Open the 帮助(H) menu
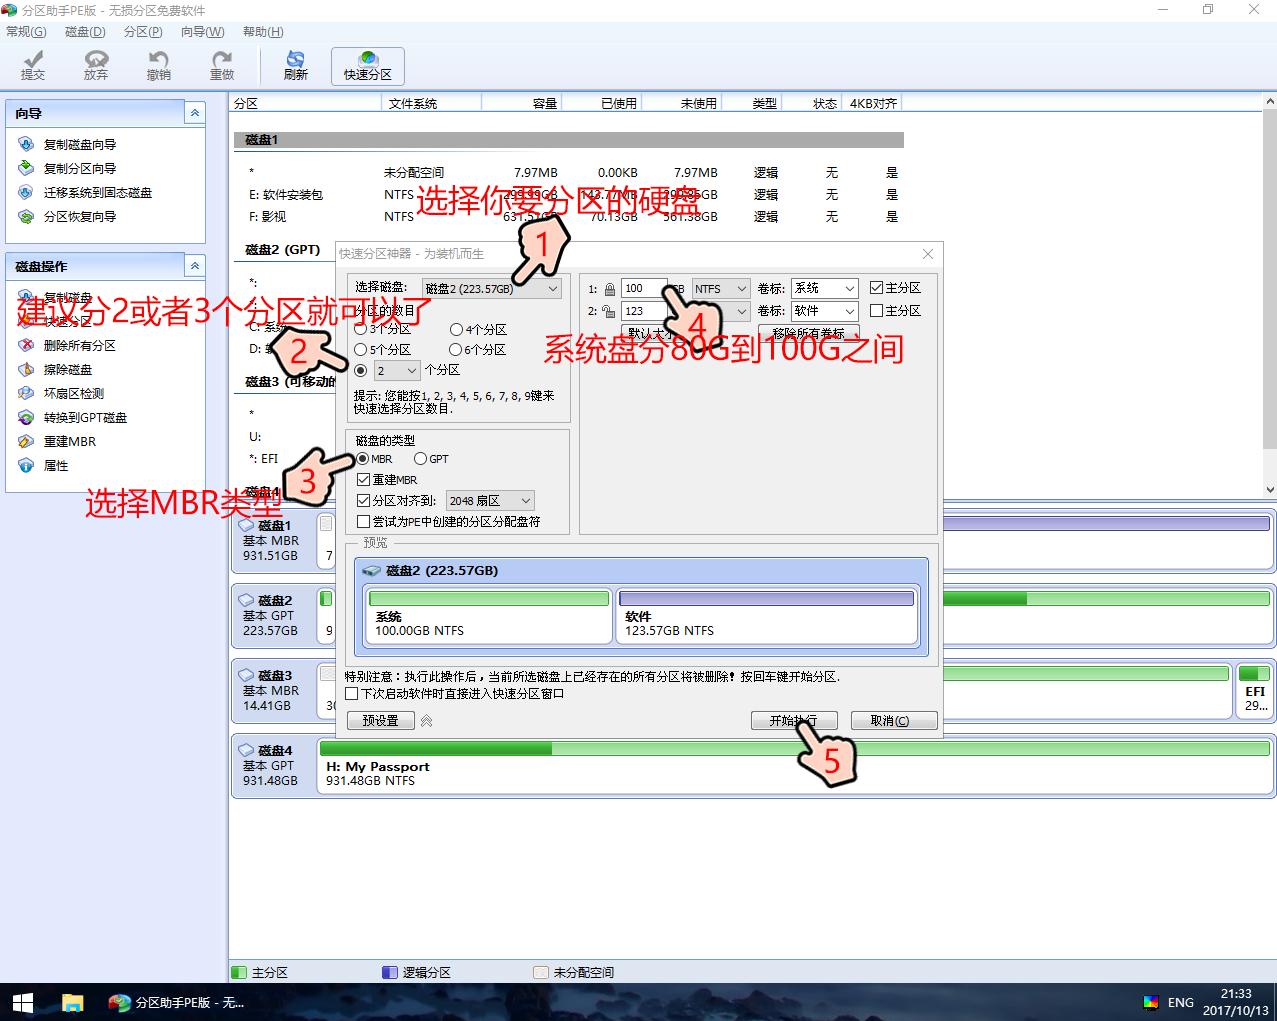The height and width of the screenshot is (1021, 1277). pos(262,32)
